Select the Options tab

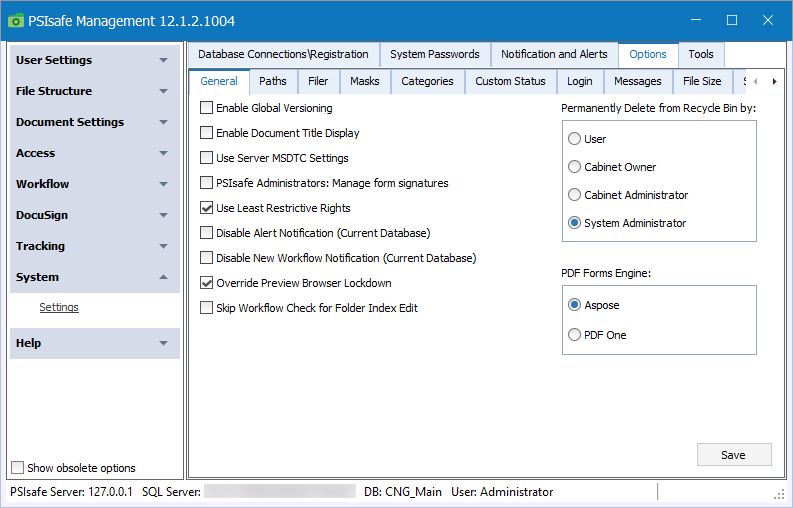pos(648,54)
